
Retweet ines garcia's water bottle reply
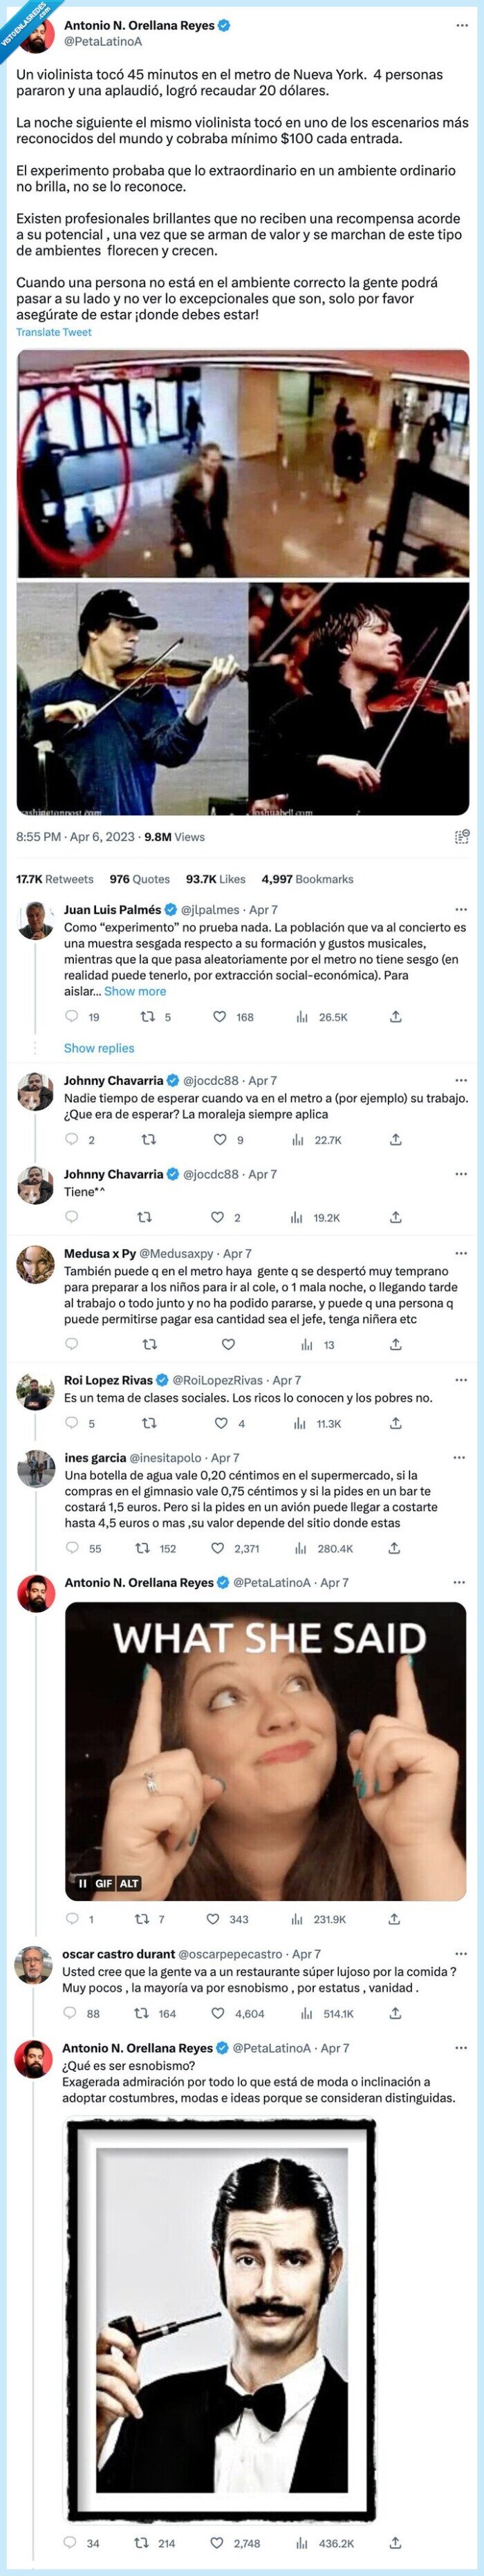pyautogui.click(x=143, y=1548)
